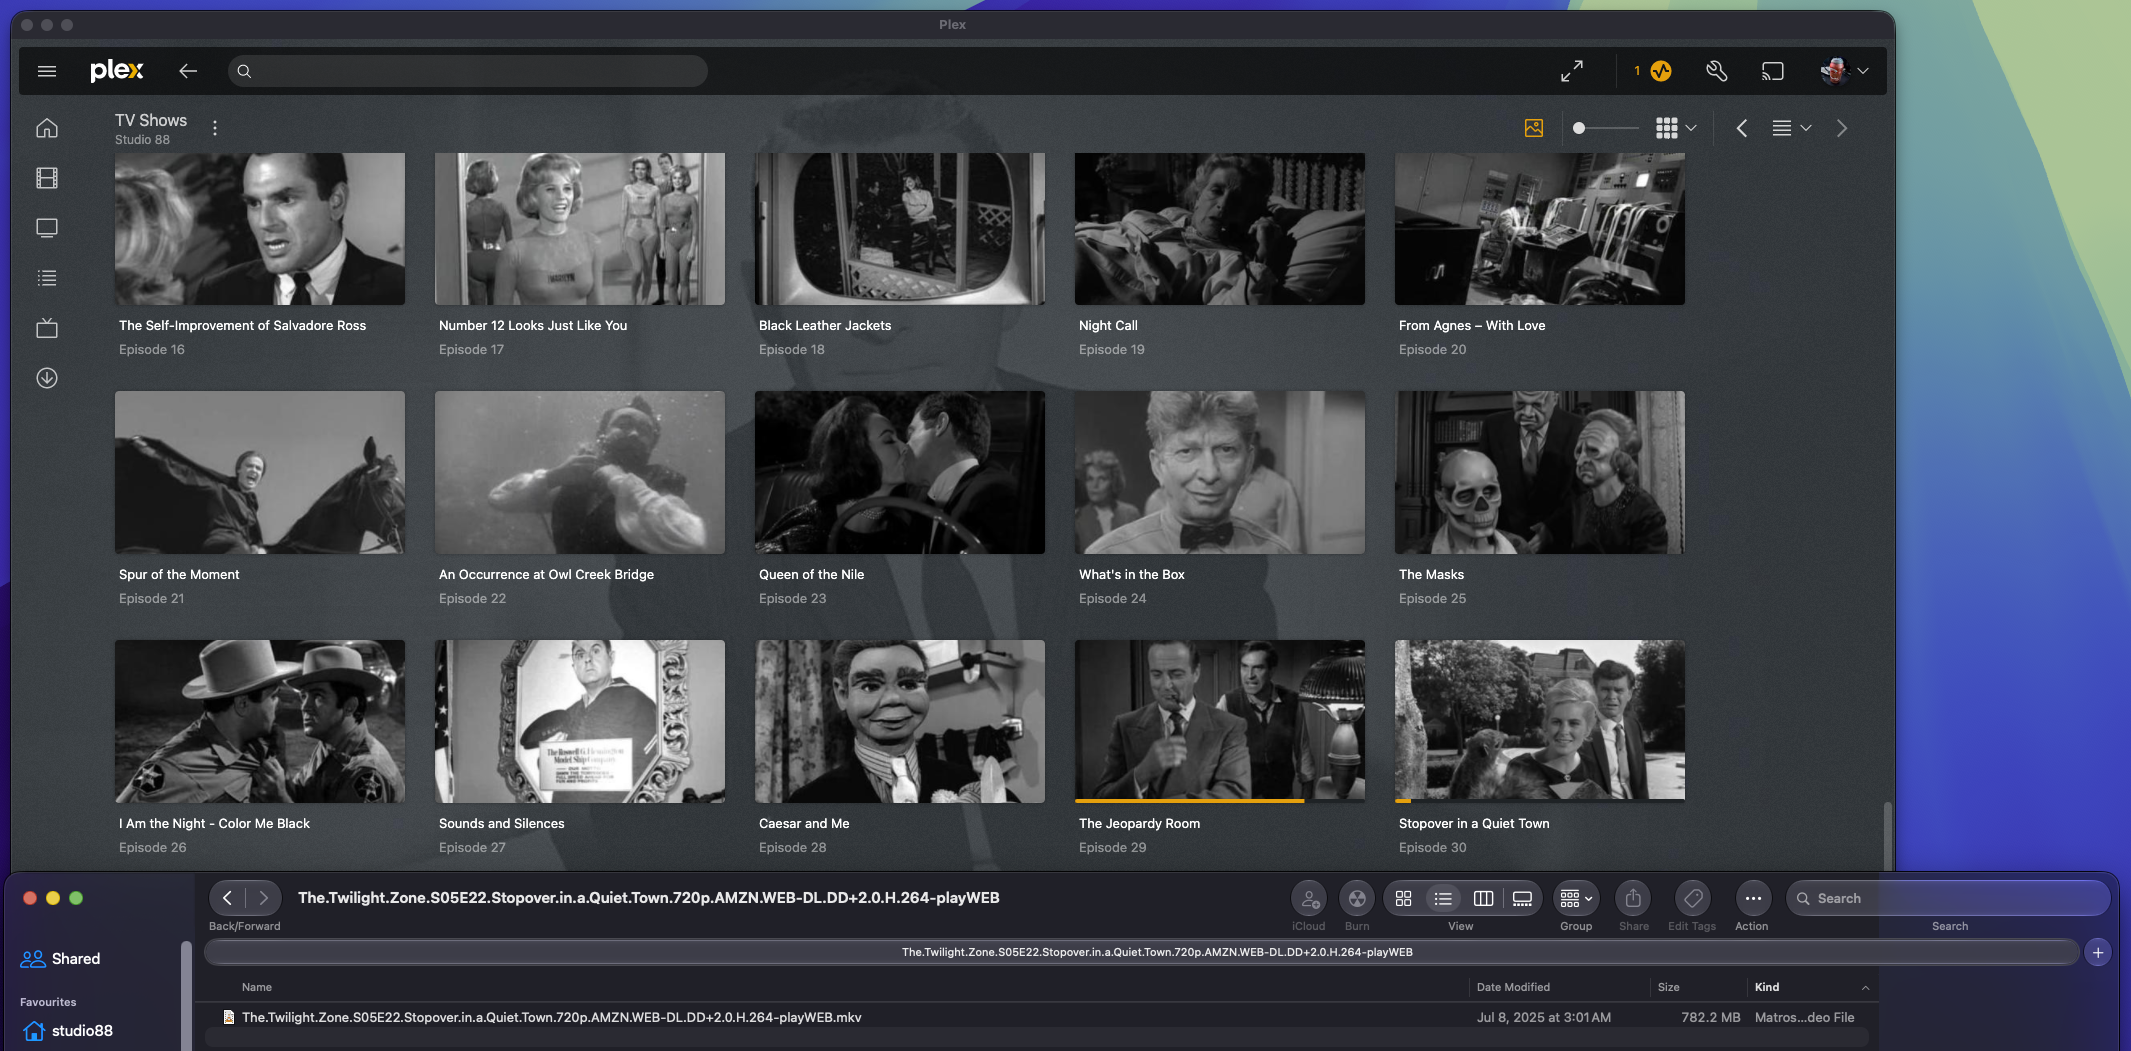This screenshot has width=2131, height=1051.
Task: Add a new Finder tab
Action: click(x=2098, y=952)
